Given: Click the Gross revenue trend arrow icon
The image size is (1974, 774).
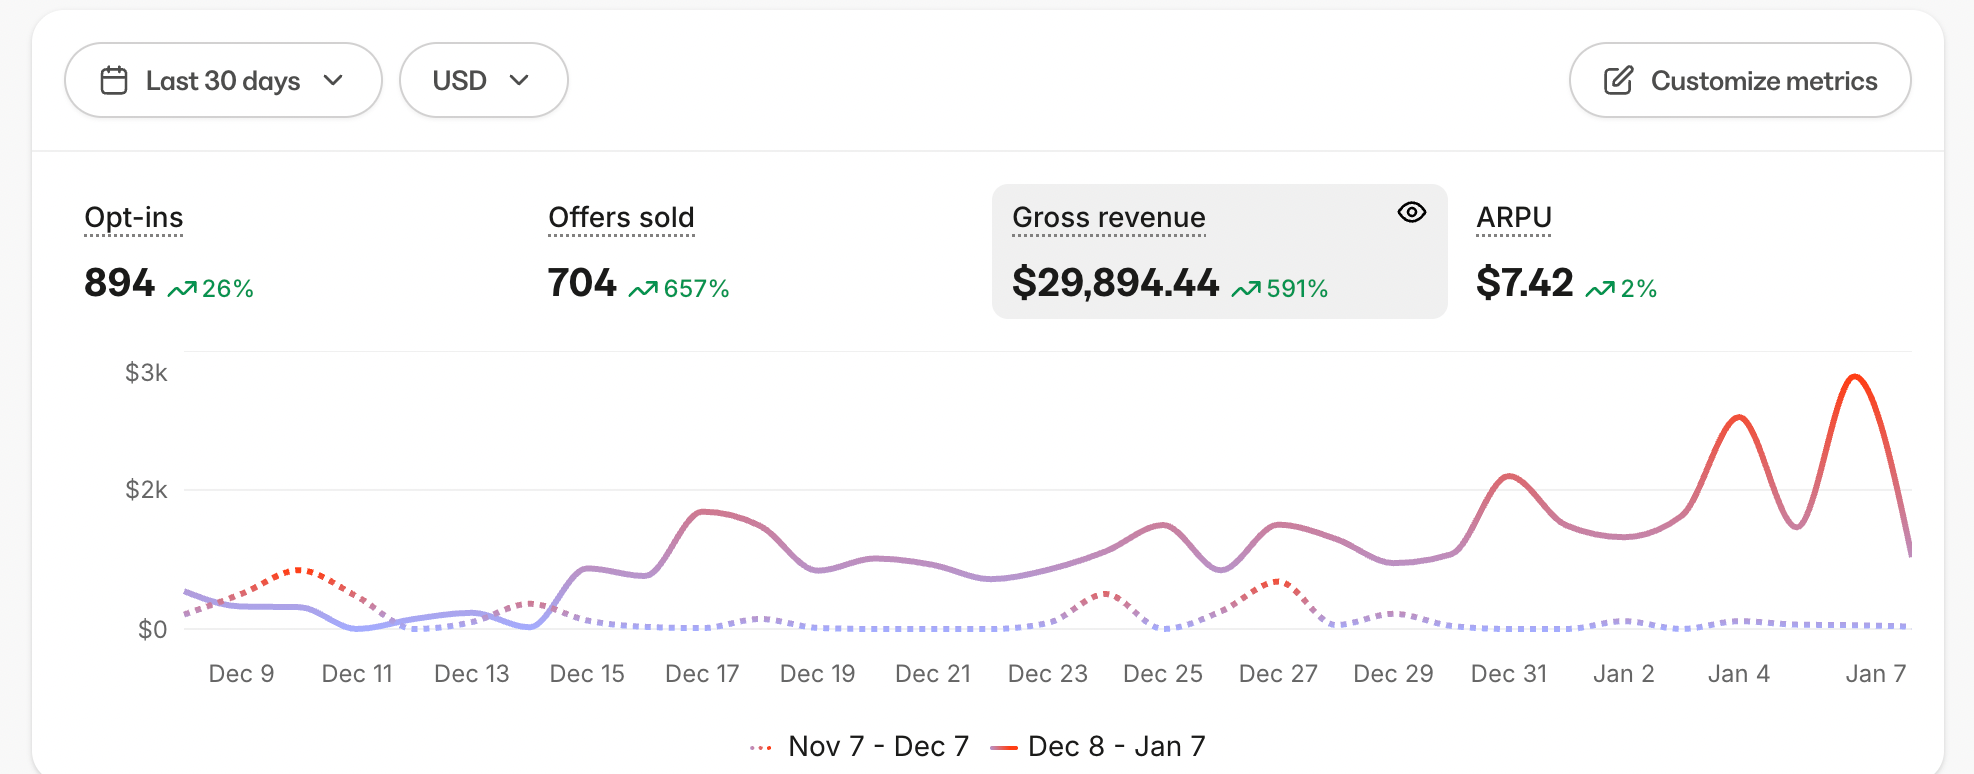Looking at the screenshot, I should tap(1246, 290).
